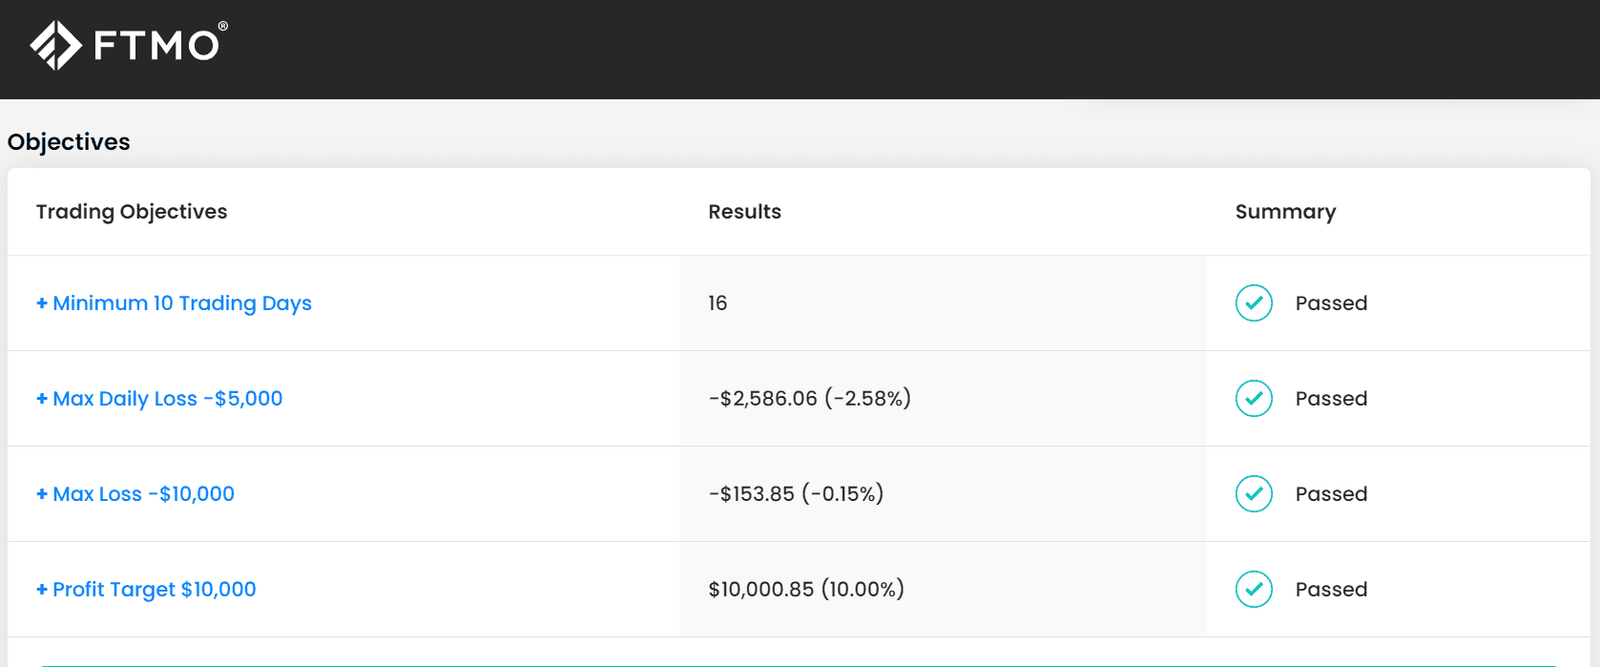The width and height of the screenshot is (1600, 667).
Task: Click the FTMO diamond logo emblem
Action: click(x=55, y=45)
